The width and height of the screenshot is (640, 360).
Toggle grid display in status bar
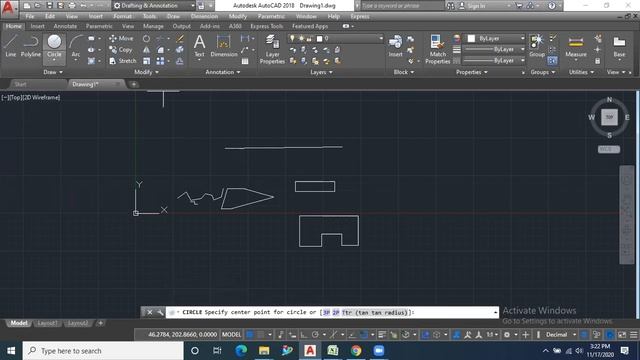(x=249, y=335)
